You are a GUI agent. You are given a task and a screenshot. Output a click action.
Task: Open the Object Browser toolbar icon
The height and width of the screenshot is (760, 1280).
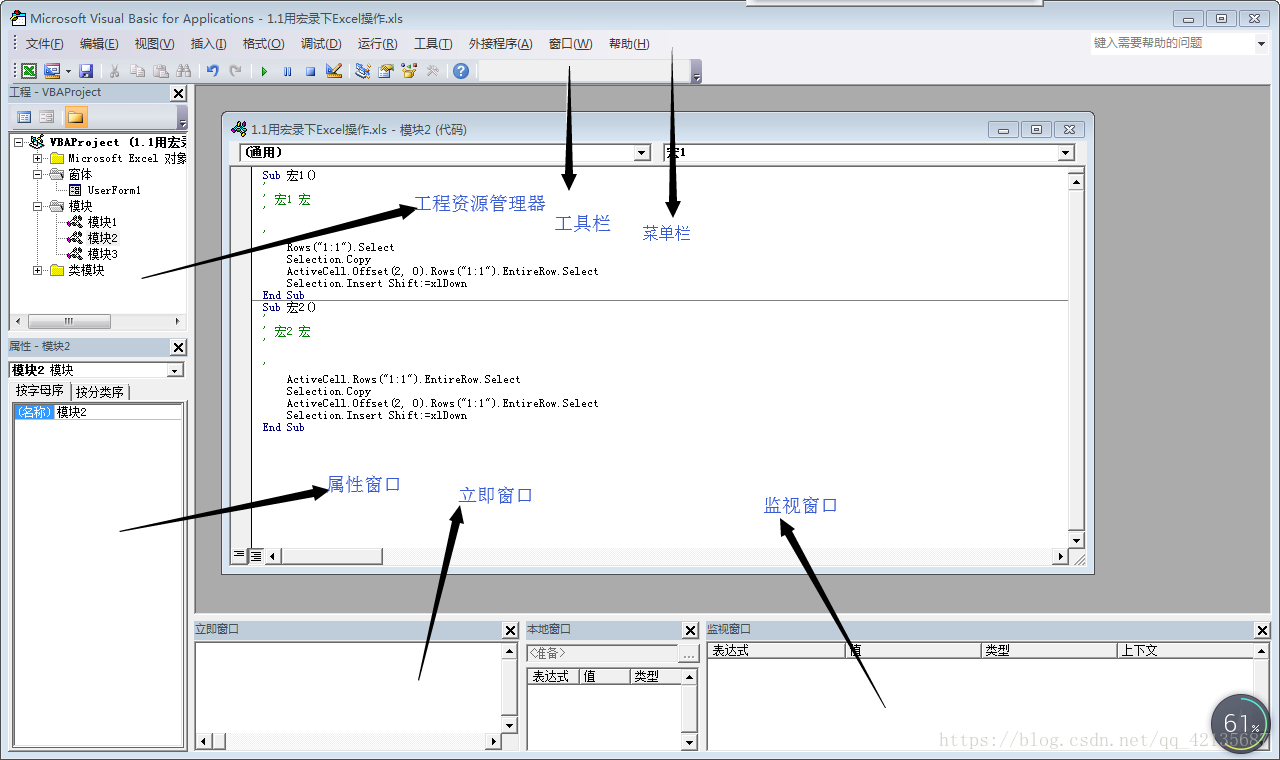(x=409, y=71)
